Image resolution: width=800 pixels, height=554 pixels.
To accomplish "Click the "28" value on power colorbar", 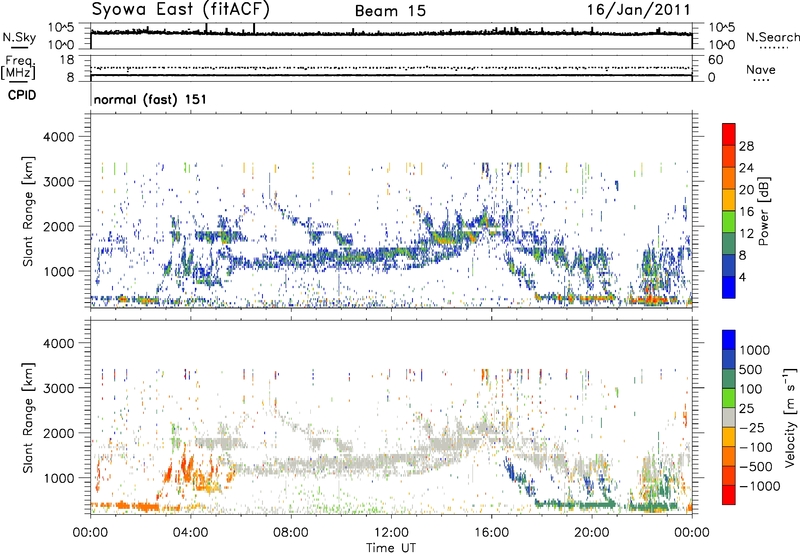I will [746, 146].
